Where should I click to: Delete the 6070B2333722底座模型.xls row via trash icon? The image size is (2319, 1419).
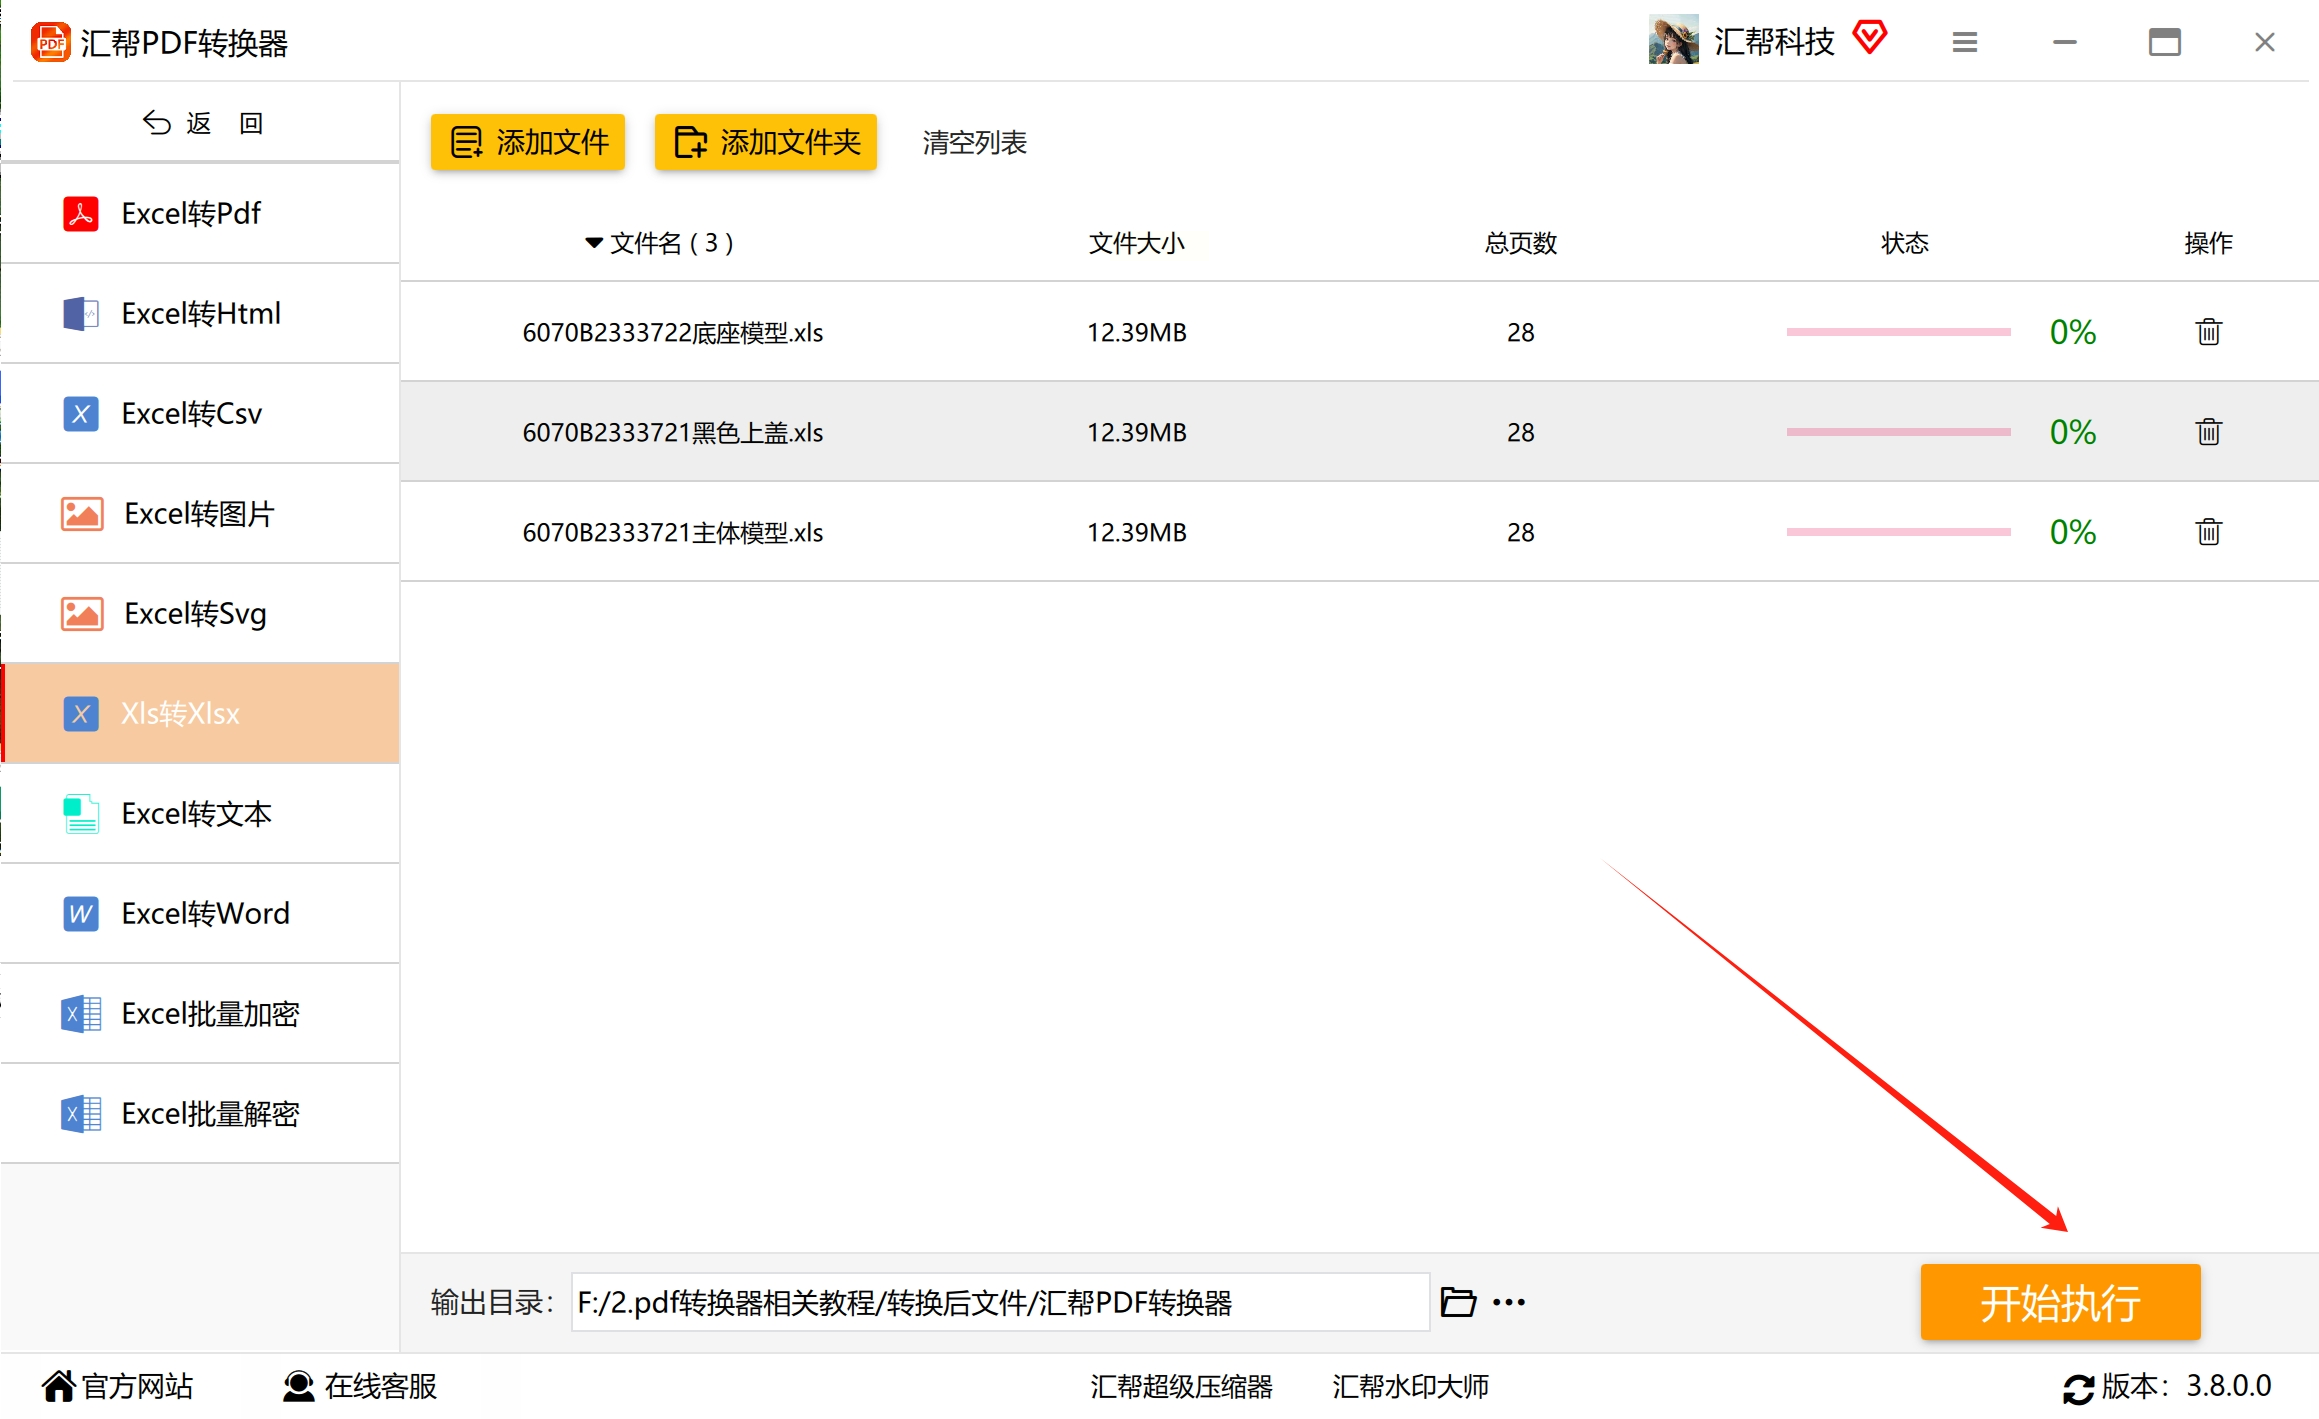click(2208, 332)
